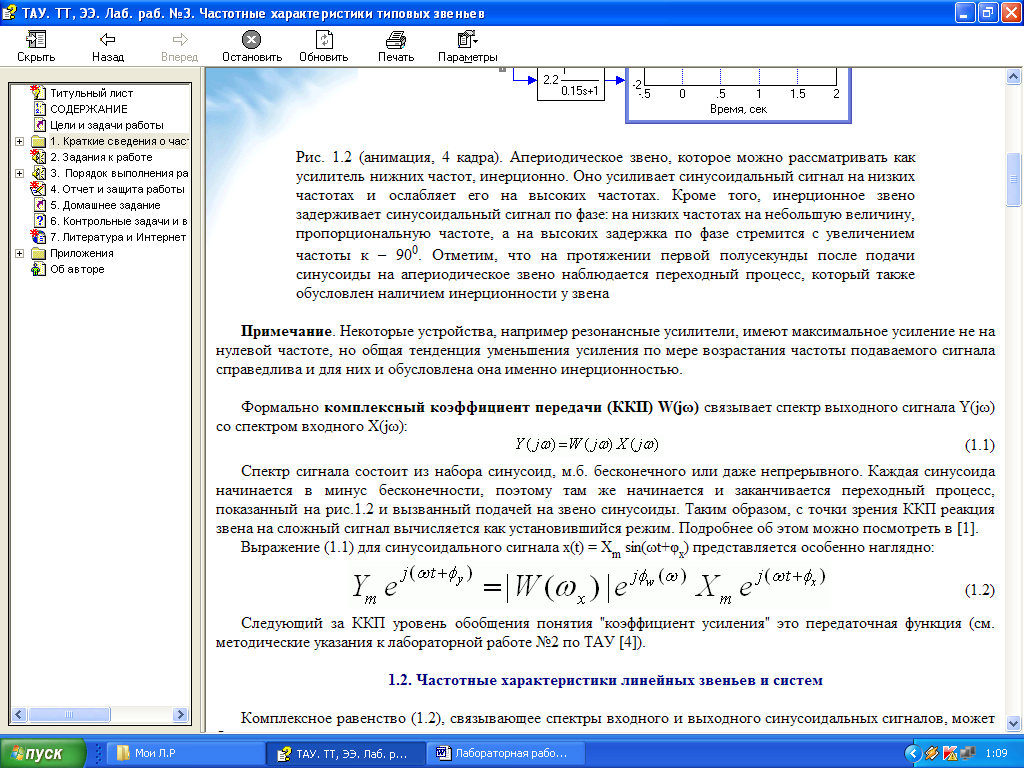Screen dimensions: 1024x768
Task: Click icon beside Литература и Интернет
Action: (x=39, y=236)
